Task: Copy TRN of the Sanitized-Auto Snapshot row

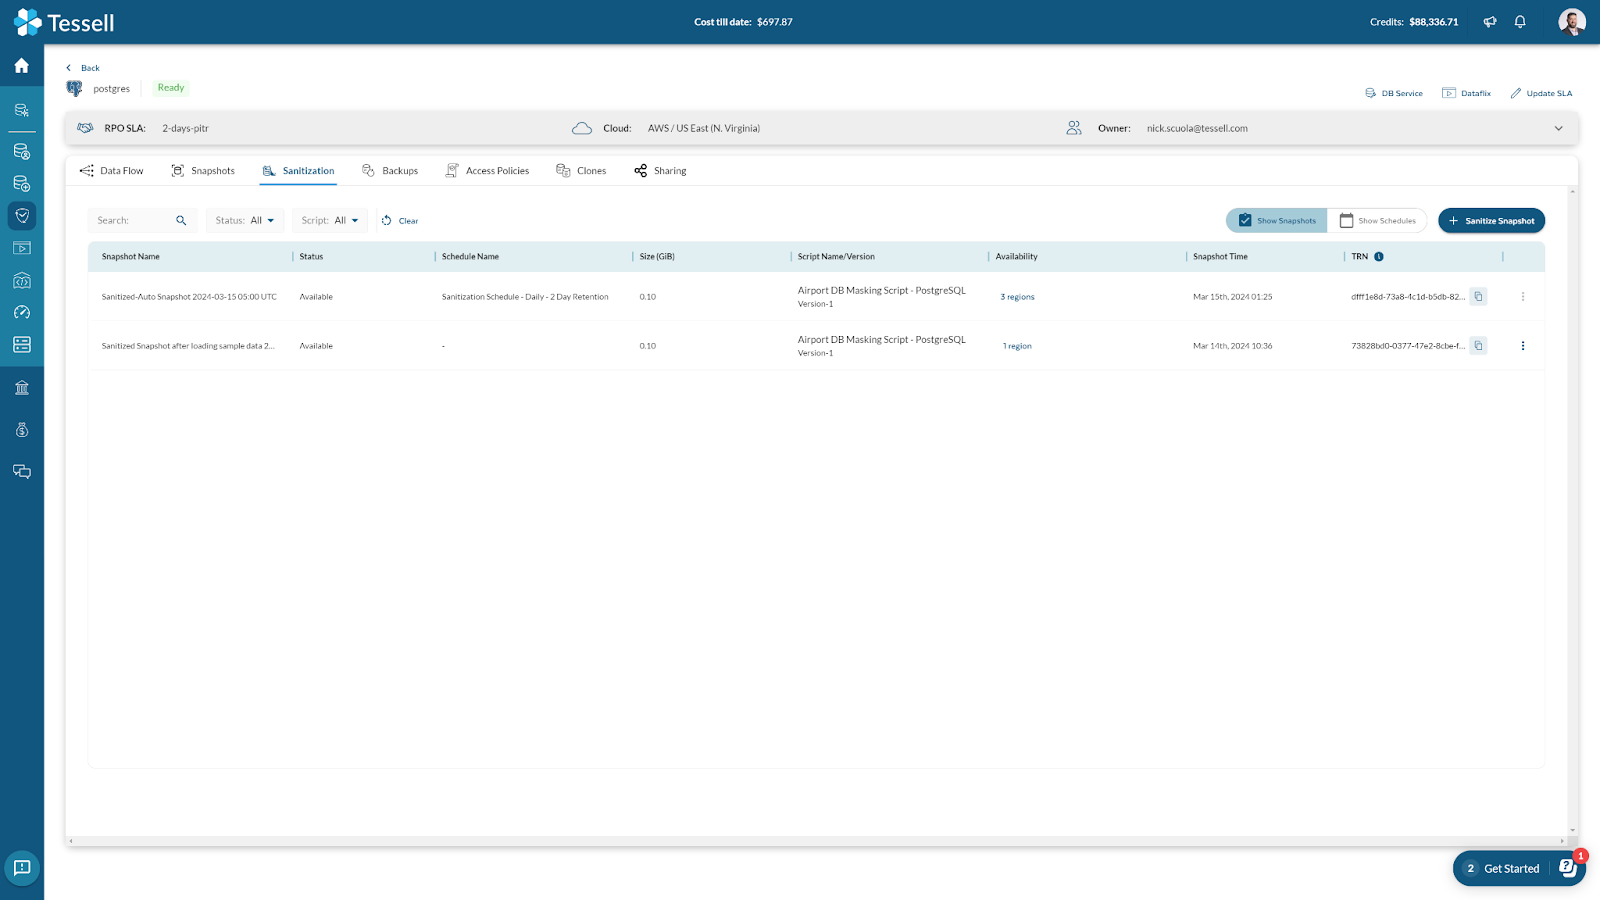Action: pos(1478,296)
